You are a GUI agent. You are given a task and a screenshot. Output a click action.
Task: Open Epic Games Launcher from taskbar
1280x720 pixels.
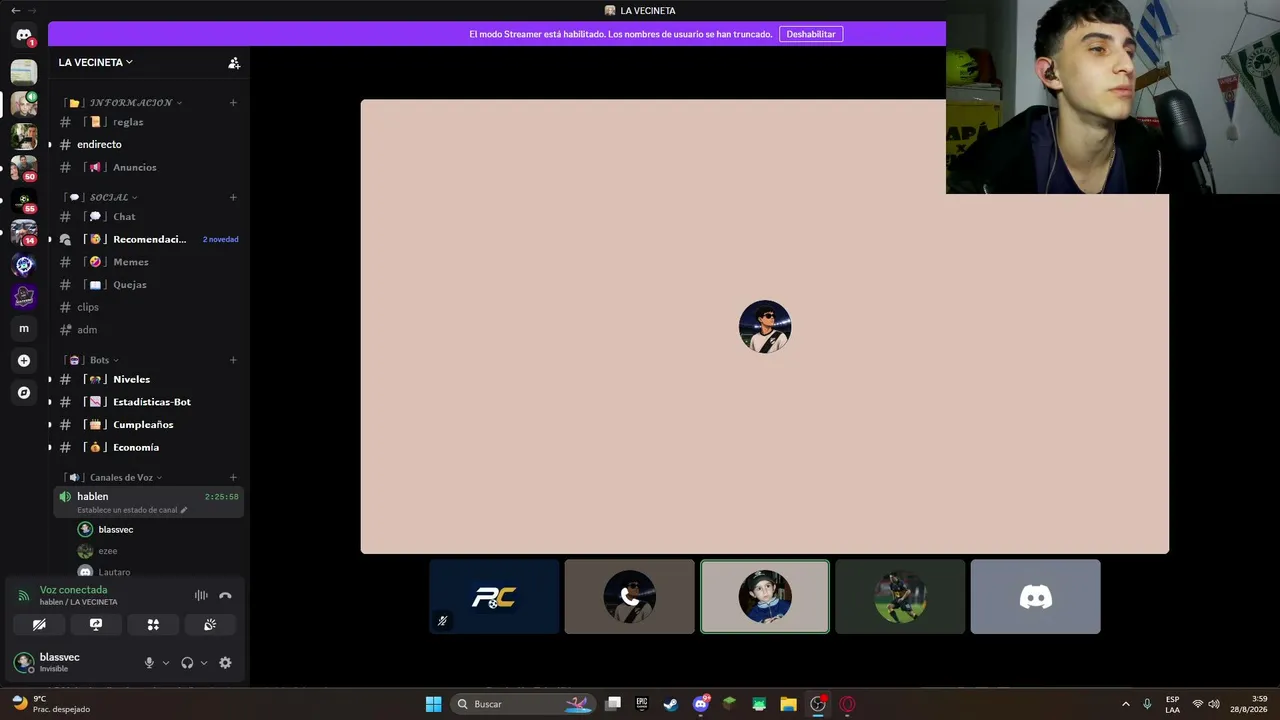tap(642, 704)
